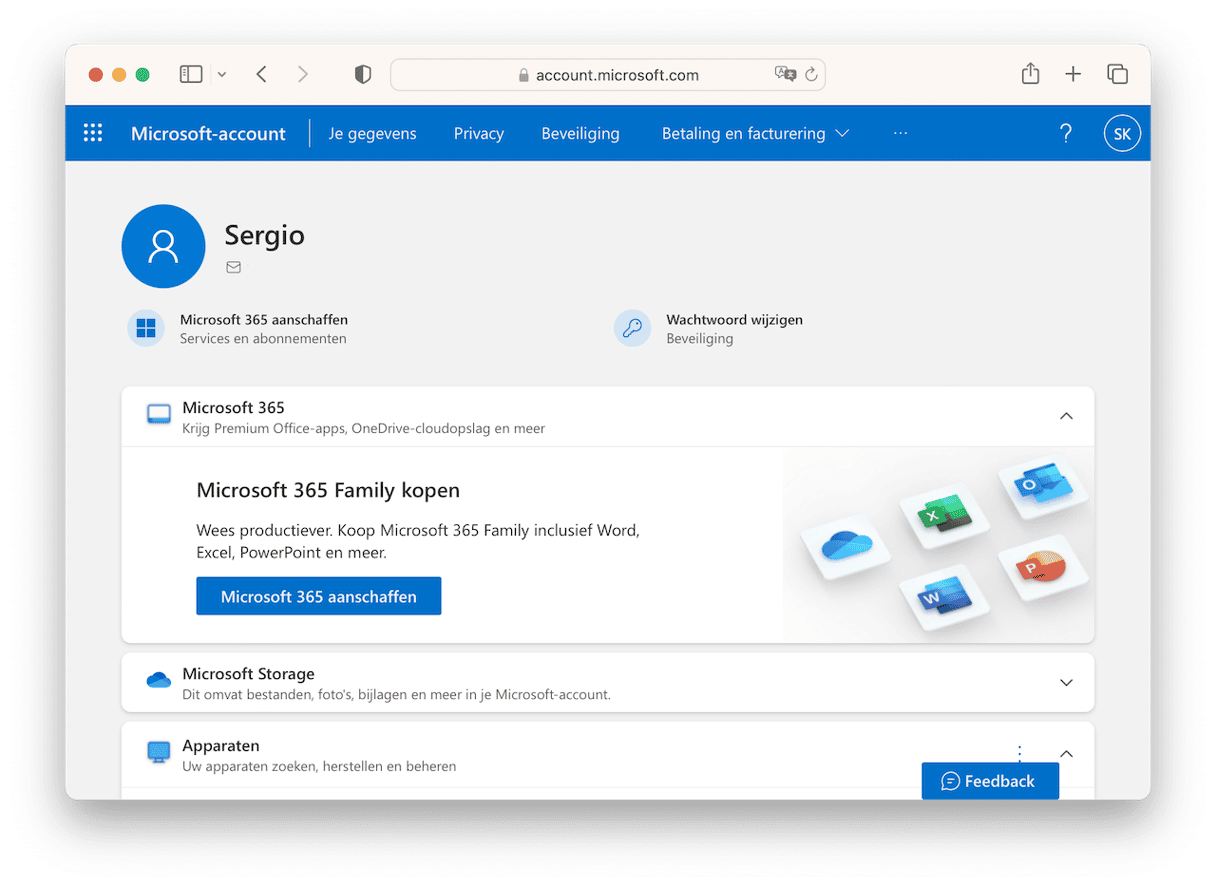The height and width of the screenshot is (886, 1216).
Task: Click the Excel app tile in the banner
Action: click(x=945, y=517)
